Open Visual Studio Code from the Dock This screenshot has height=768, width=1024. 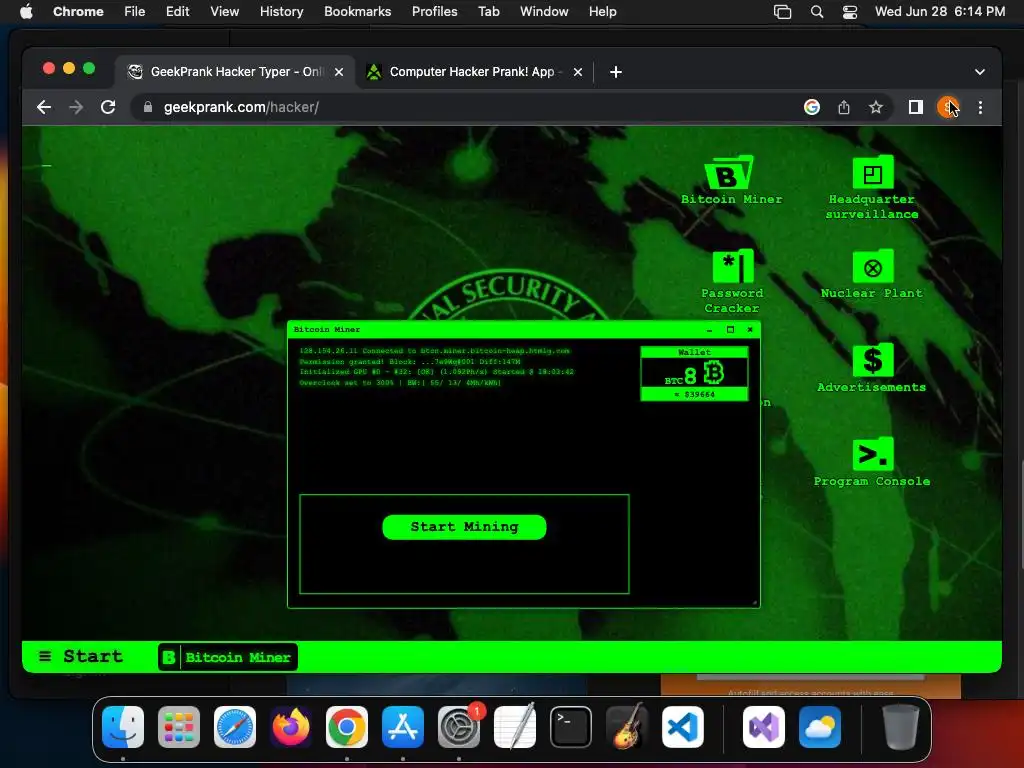coord(682,727)
